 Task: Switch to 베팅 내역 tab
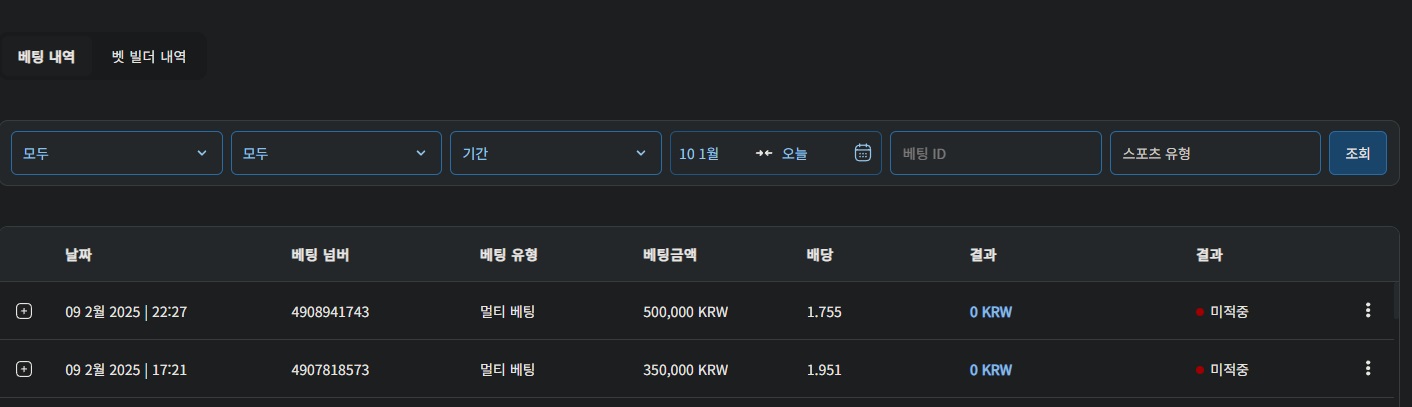coord(46,56)
